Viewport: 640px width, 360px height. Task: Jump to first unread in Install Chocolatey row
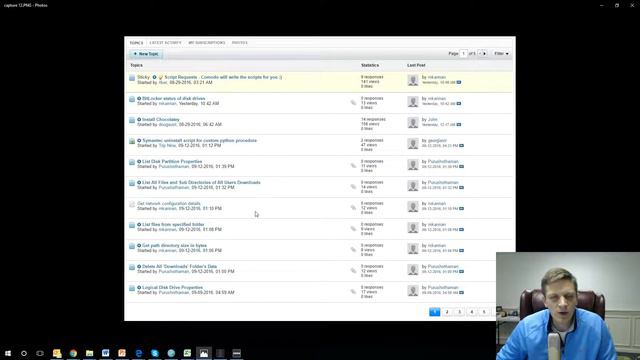coord(139,120)
